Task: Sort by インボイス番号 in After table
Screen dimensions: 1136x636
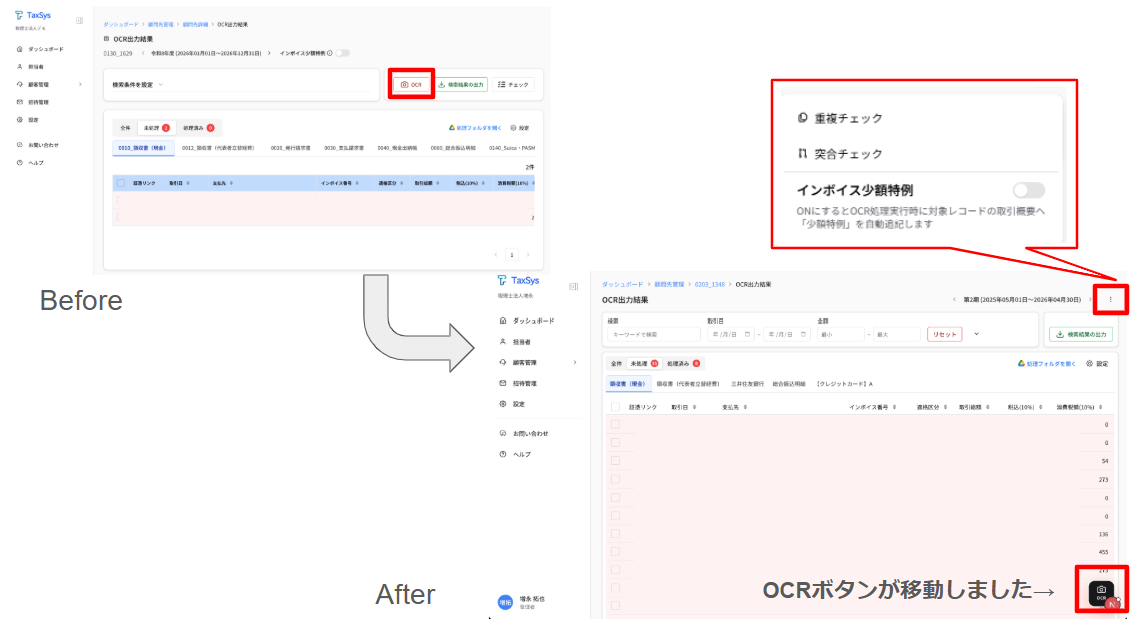Action: (872, 407)
